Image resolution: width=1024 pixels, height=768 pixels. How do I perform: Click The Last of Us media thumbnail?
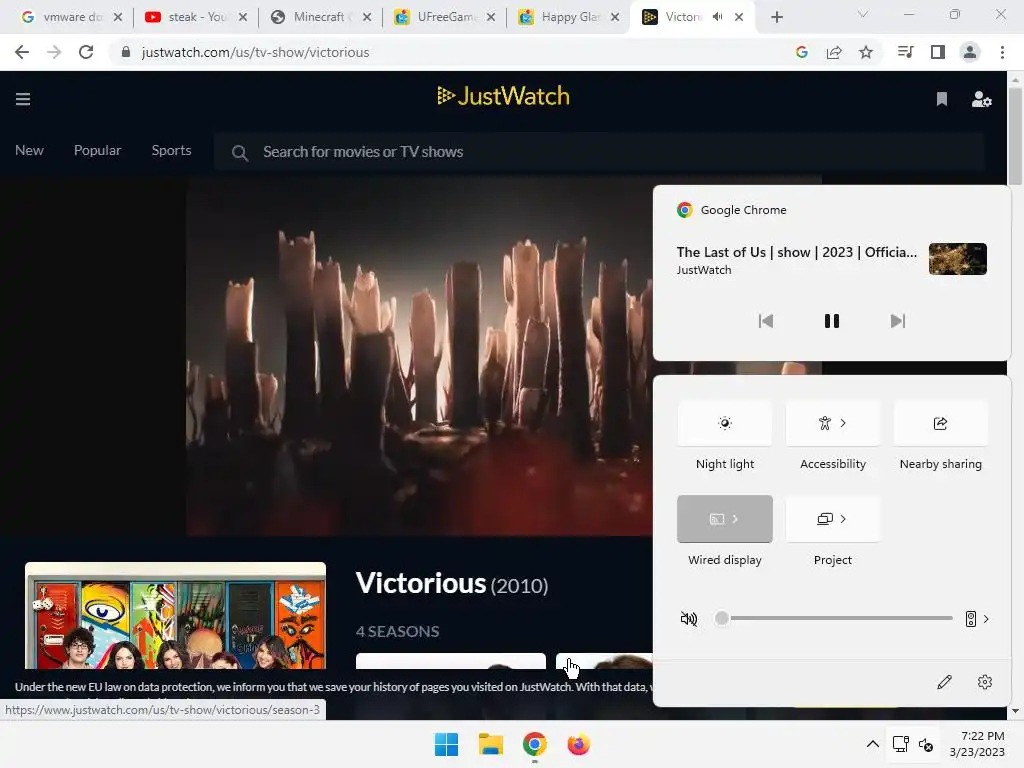pyautogui.click(x=957, y=259)
